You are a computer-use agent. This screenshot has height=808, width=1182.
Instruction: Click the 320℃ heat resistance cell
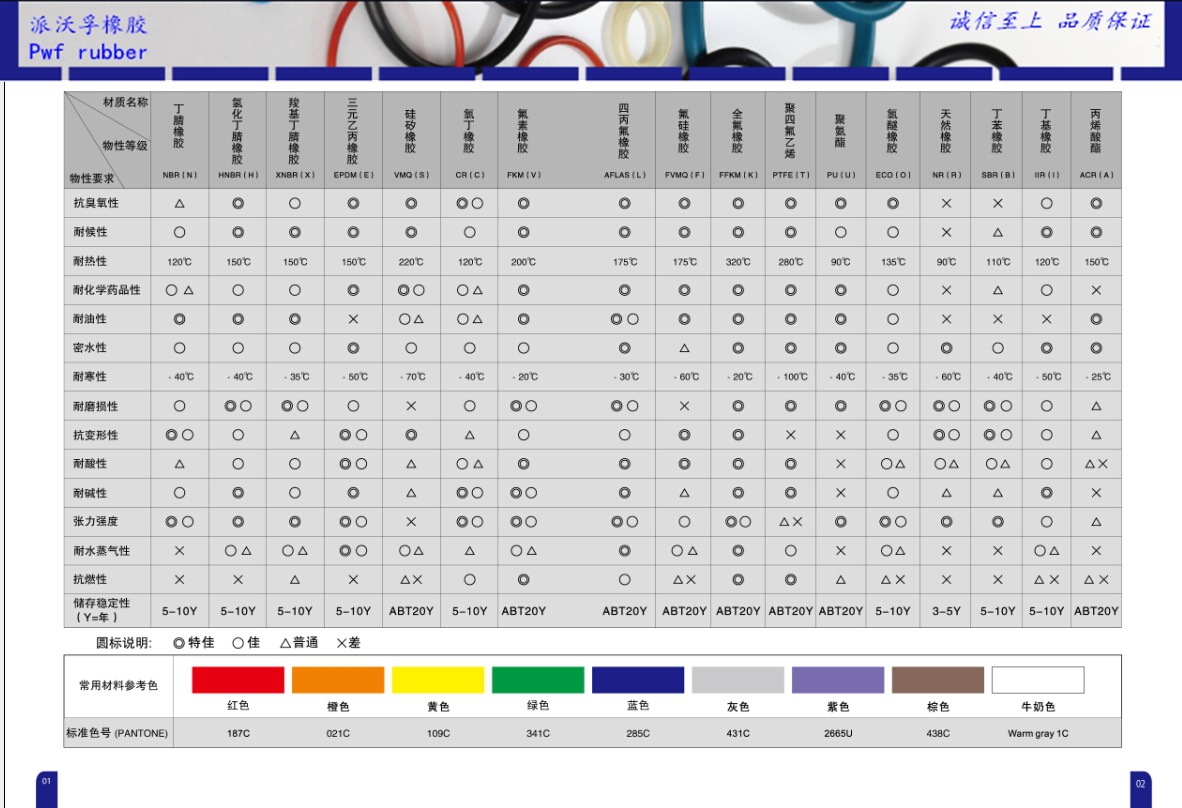coord(738,262)
